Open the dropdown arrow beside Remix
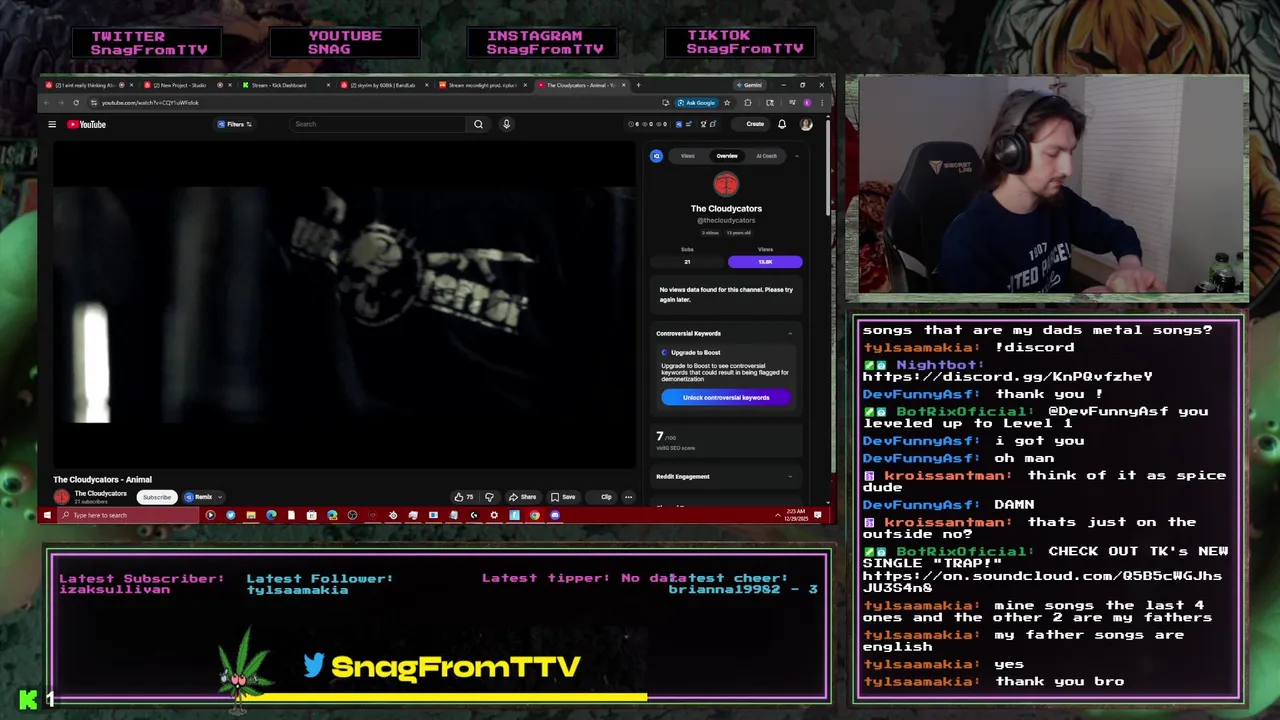Image resolution: width=1280 pixels, height=720 pixels. tap(220, 497)
